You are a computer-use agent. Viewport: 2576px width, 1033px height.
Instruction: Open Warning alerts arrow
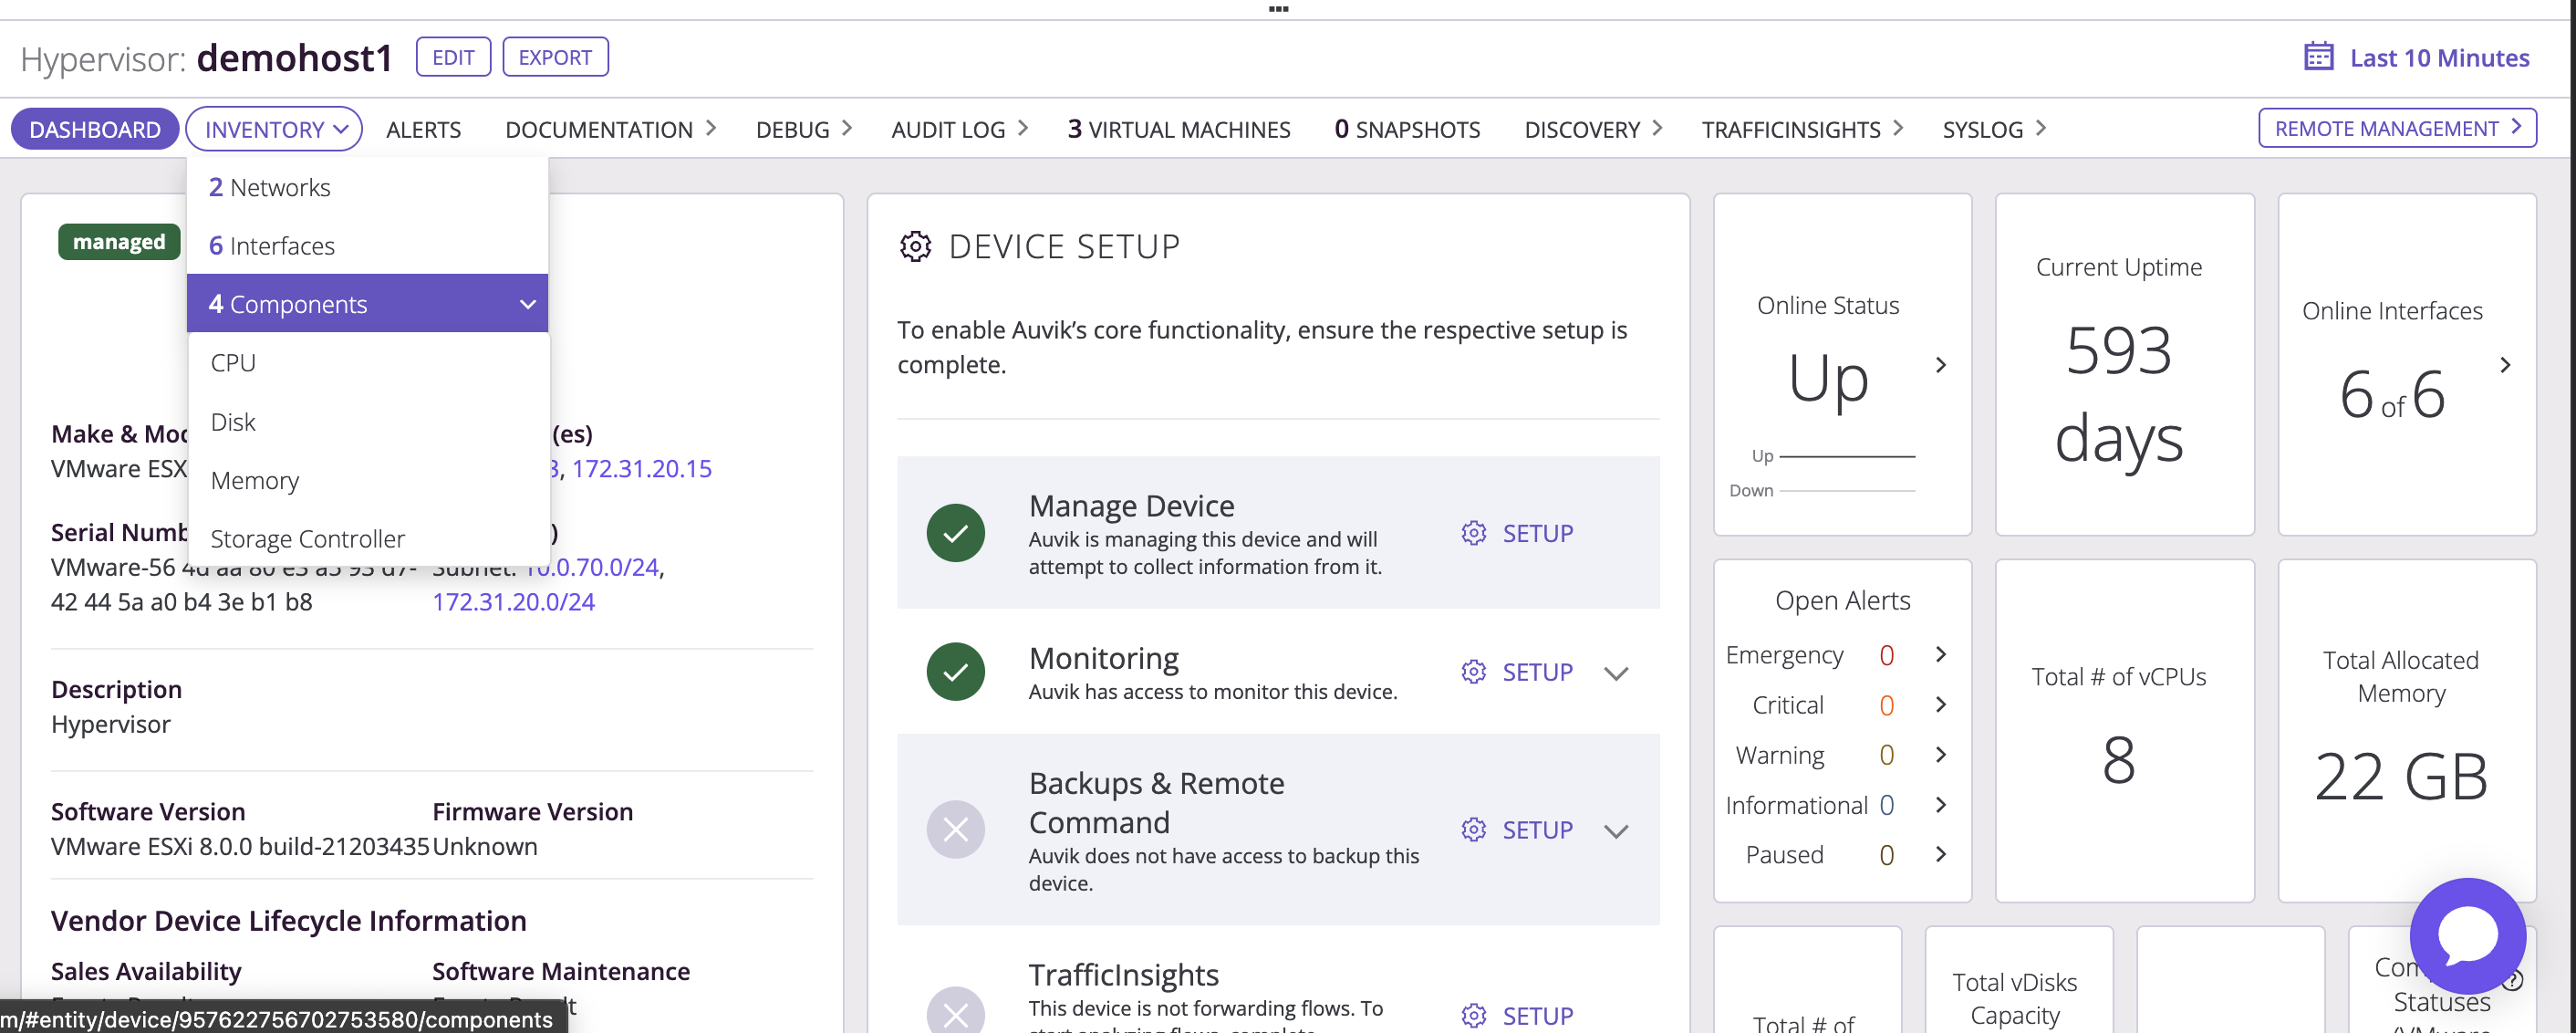[1941, 754]
